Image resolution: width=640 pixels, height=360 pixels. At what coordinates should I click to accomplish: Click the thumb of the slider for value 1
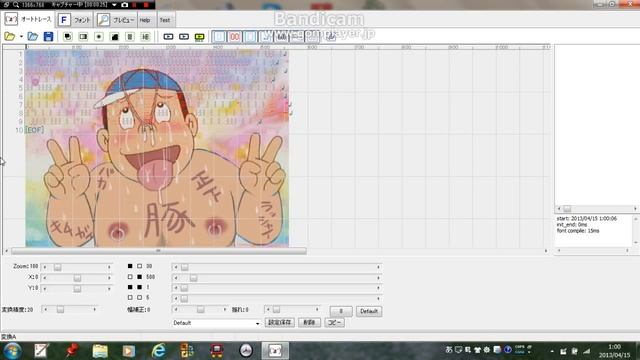pyautogui.click(x=184, y=288)
